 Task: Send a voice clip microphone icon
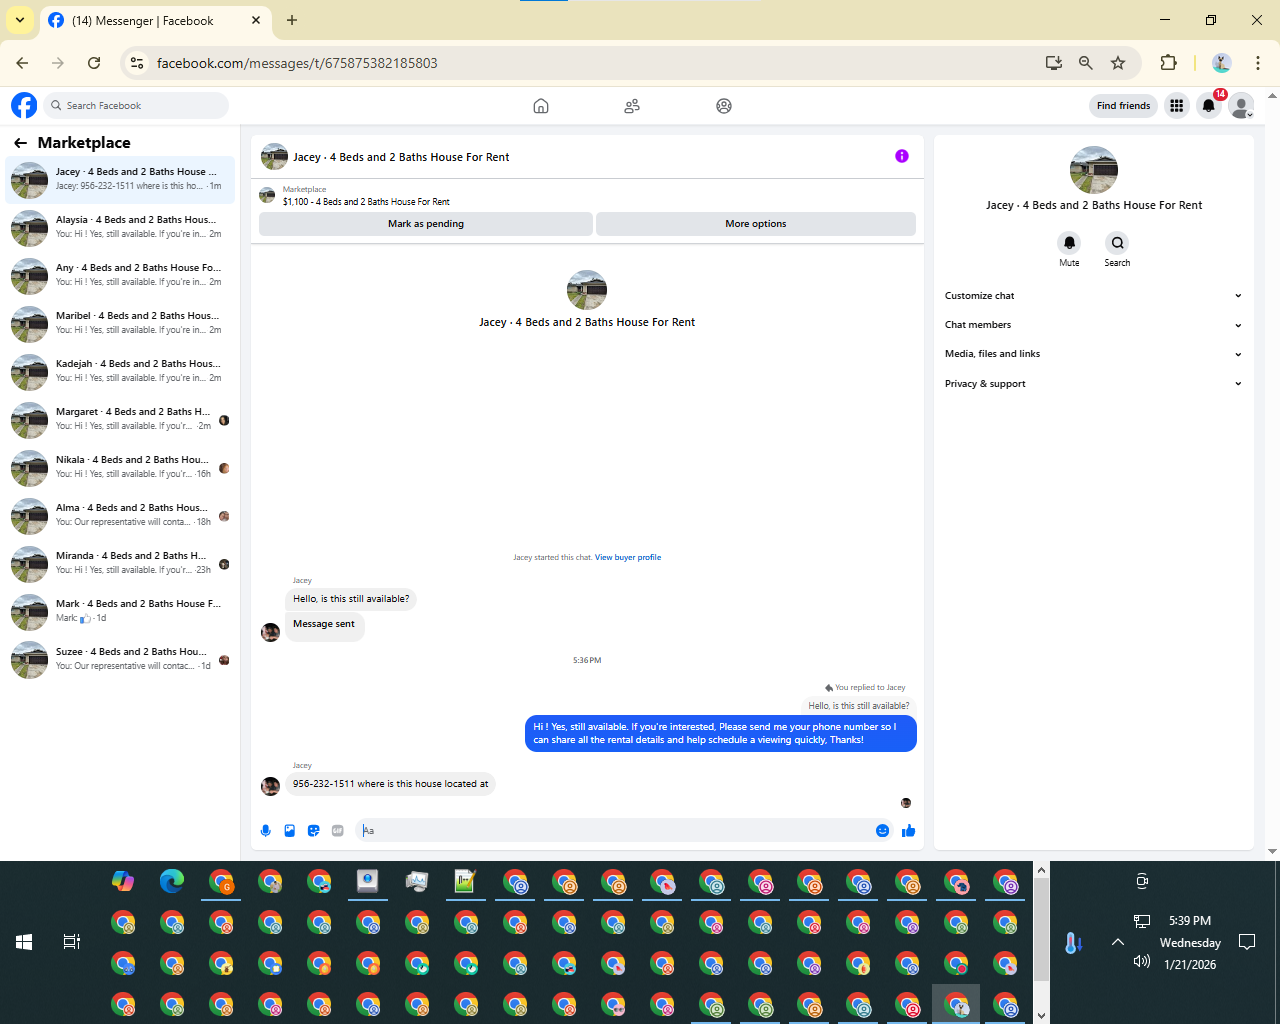(266, 831)
